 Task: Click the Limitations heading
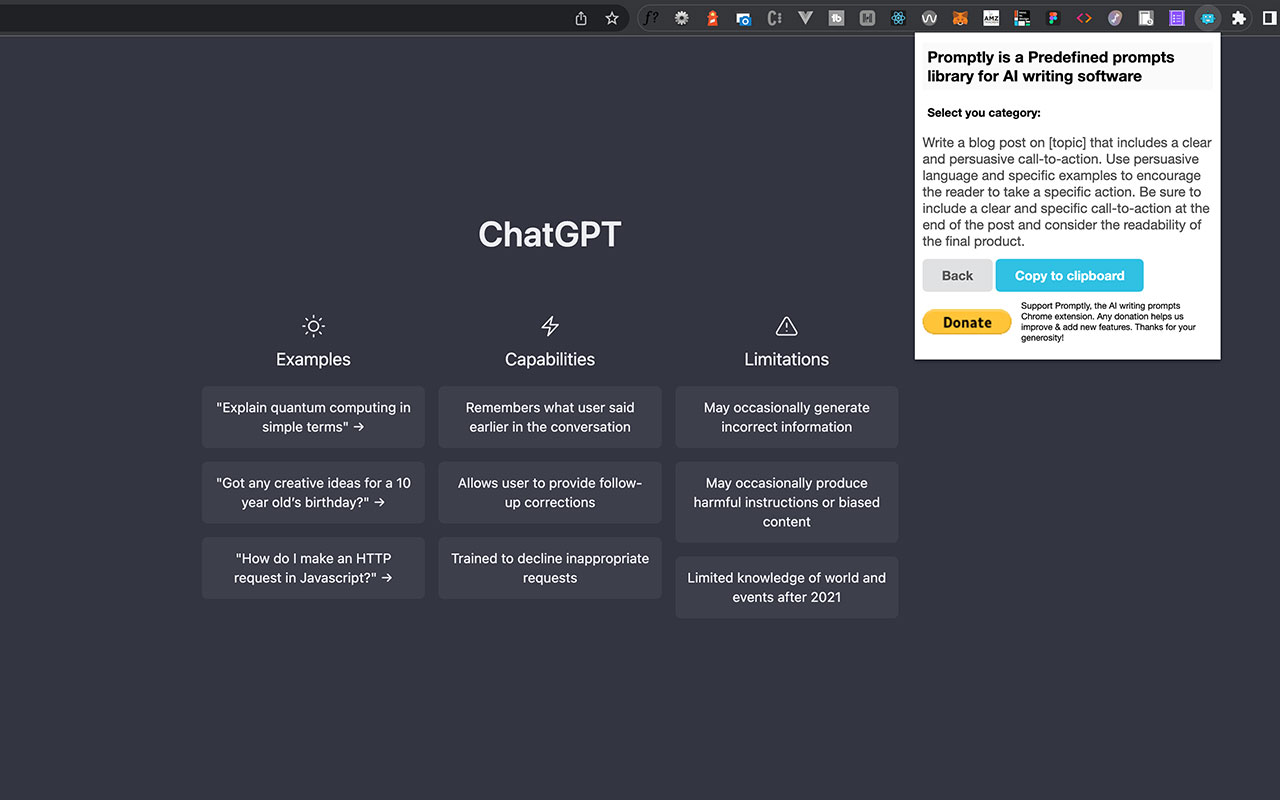[787, 359]
